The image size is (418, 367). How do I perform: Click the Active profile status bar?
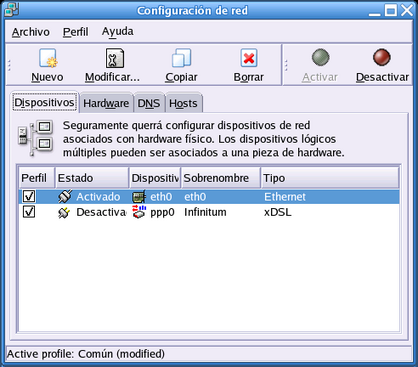click(209, 354)
